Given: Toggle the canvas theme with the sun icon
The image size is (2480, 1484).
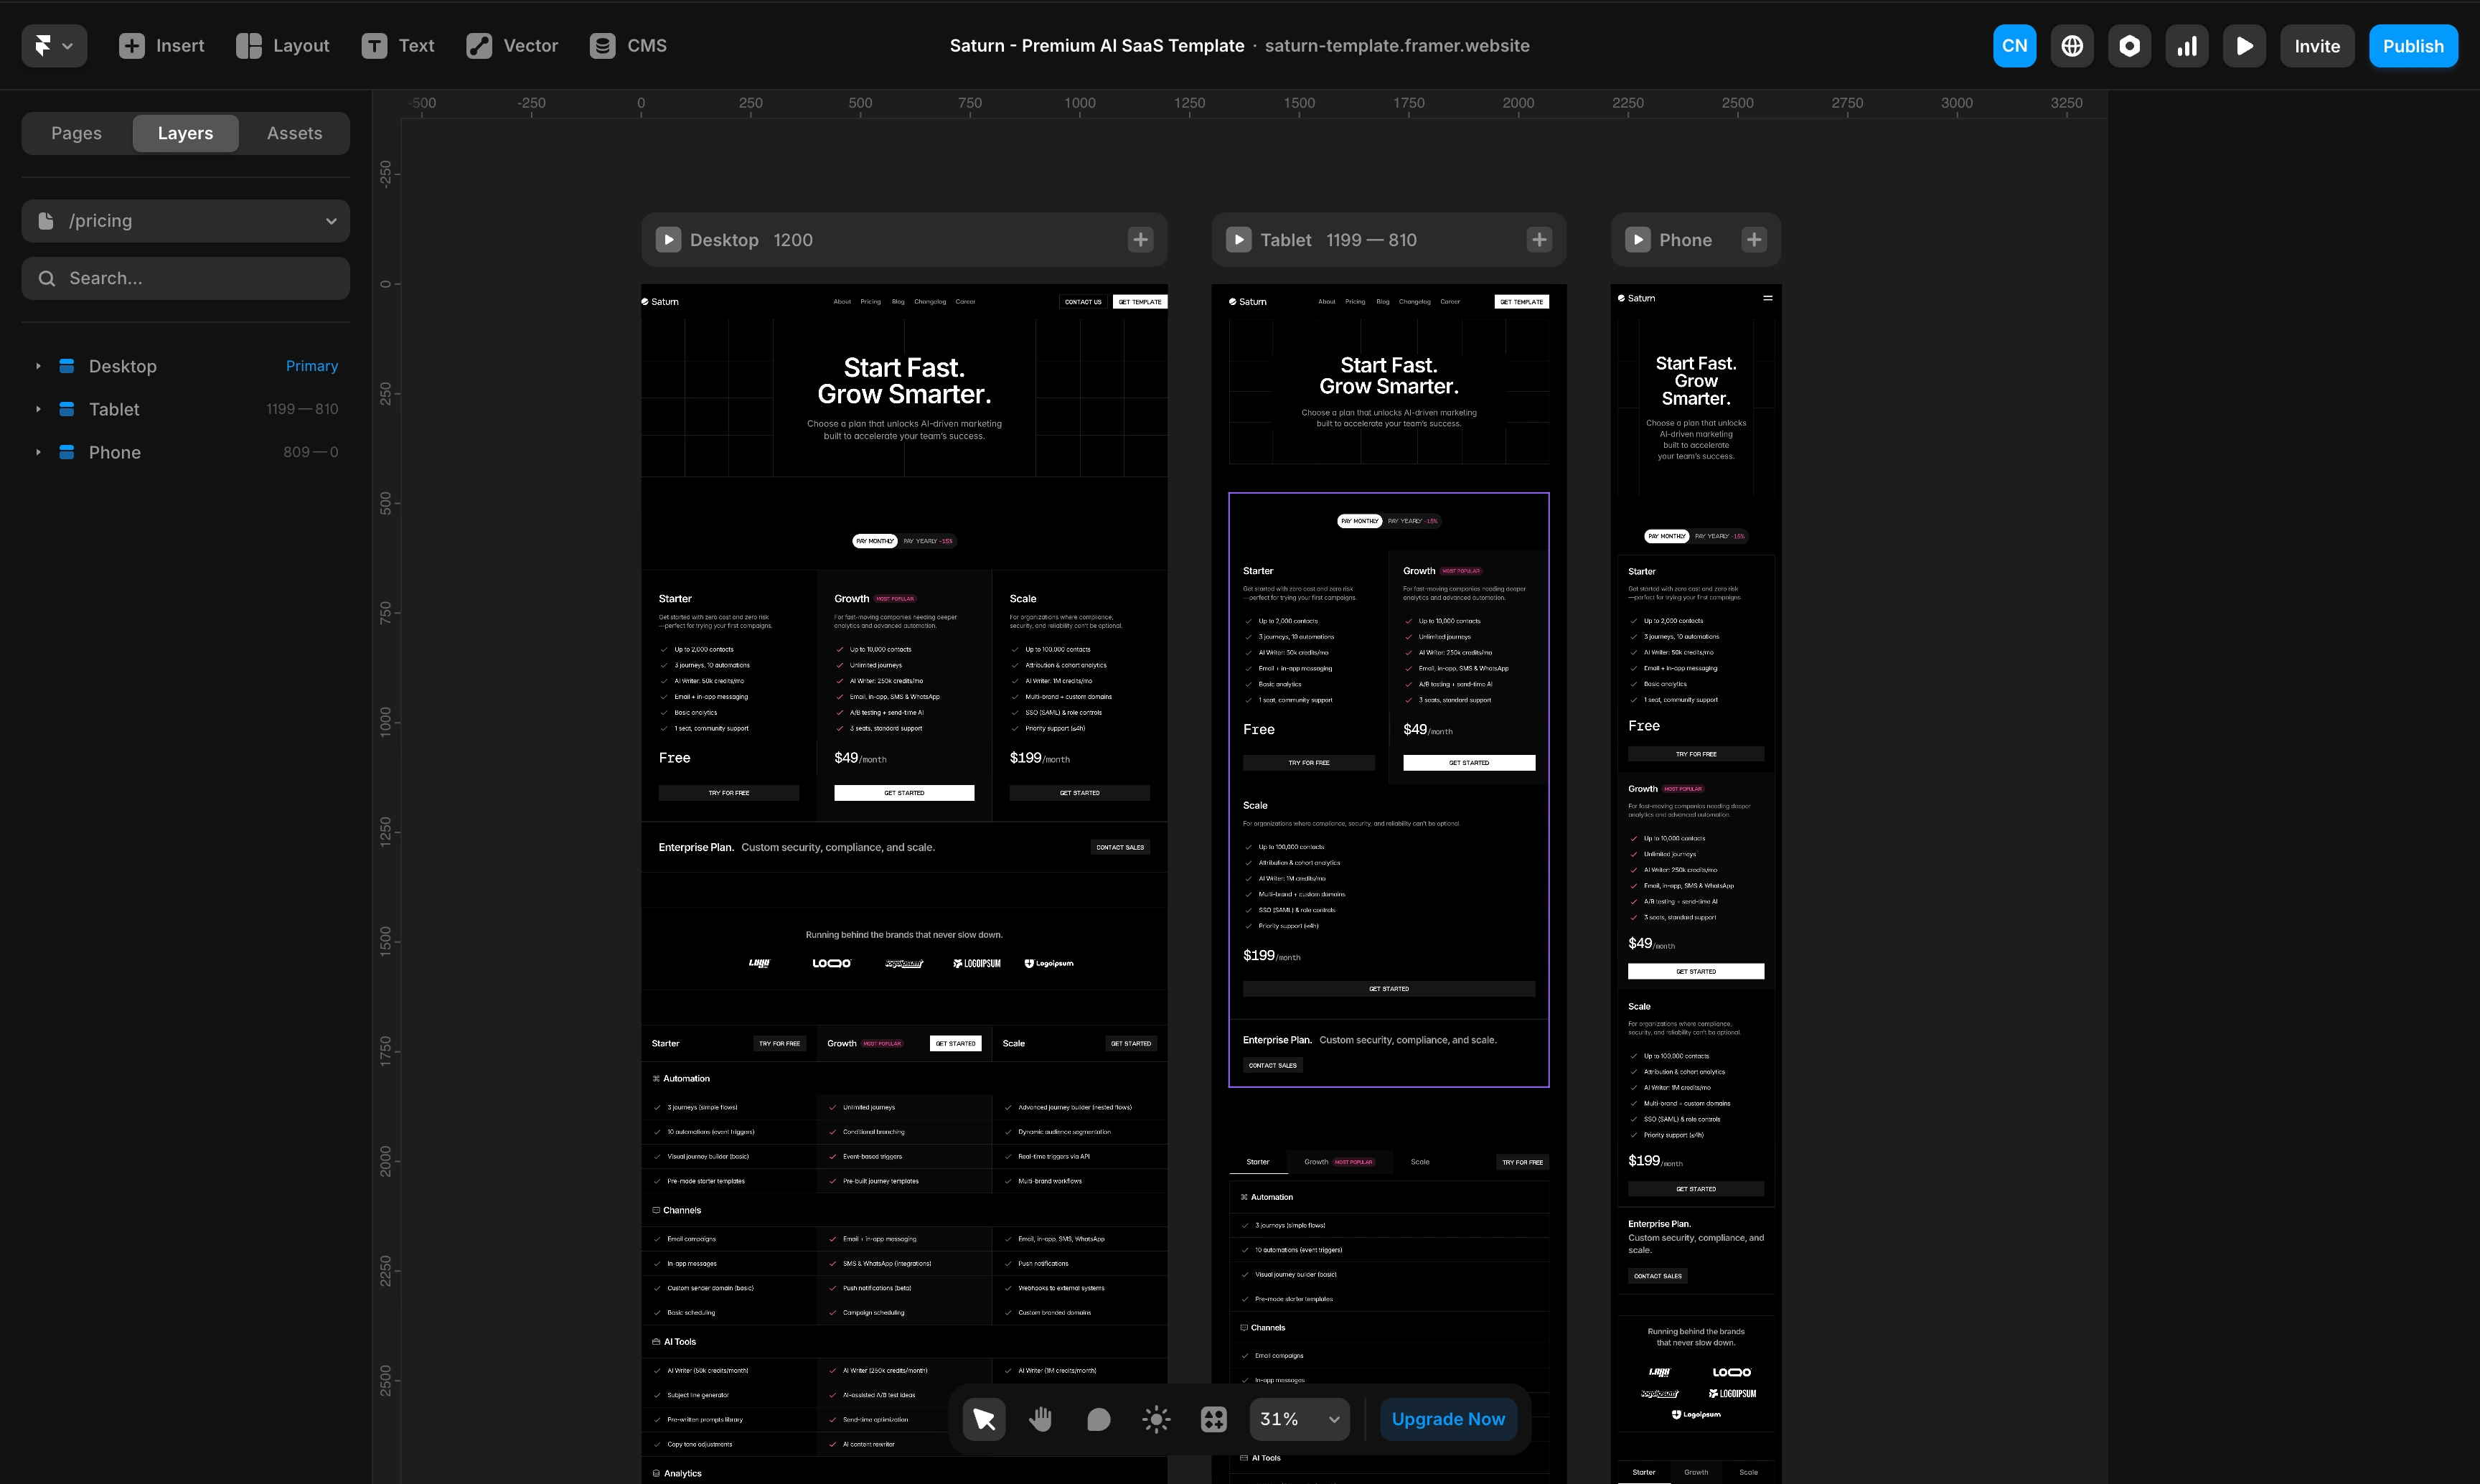Looking at the screenshot, I should pos(1155,1419).
